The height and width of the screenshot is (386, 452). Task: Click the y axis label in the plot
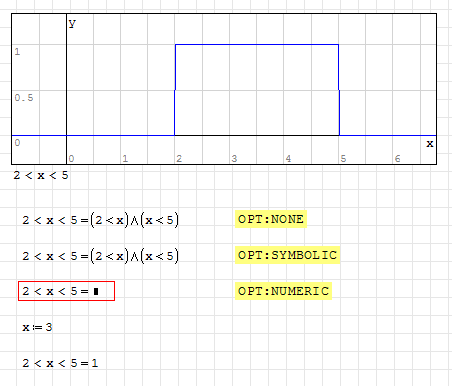(72, 23)
